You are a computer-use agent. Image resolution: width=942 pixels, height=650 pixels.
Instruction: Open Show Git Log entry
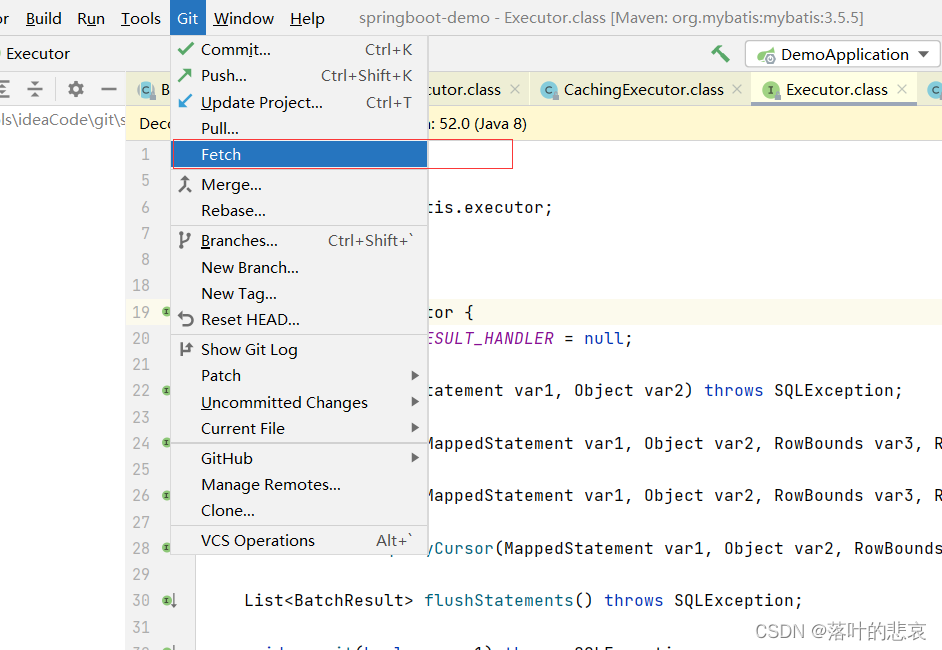[x=299, y=350]
